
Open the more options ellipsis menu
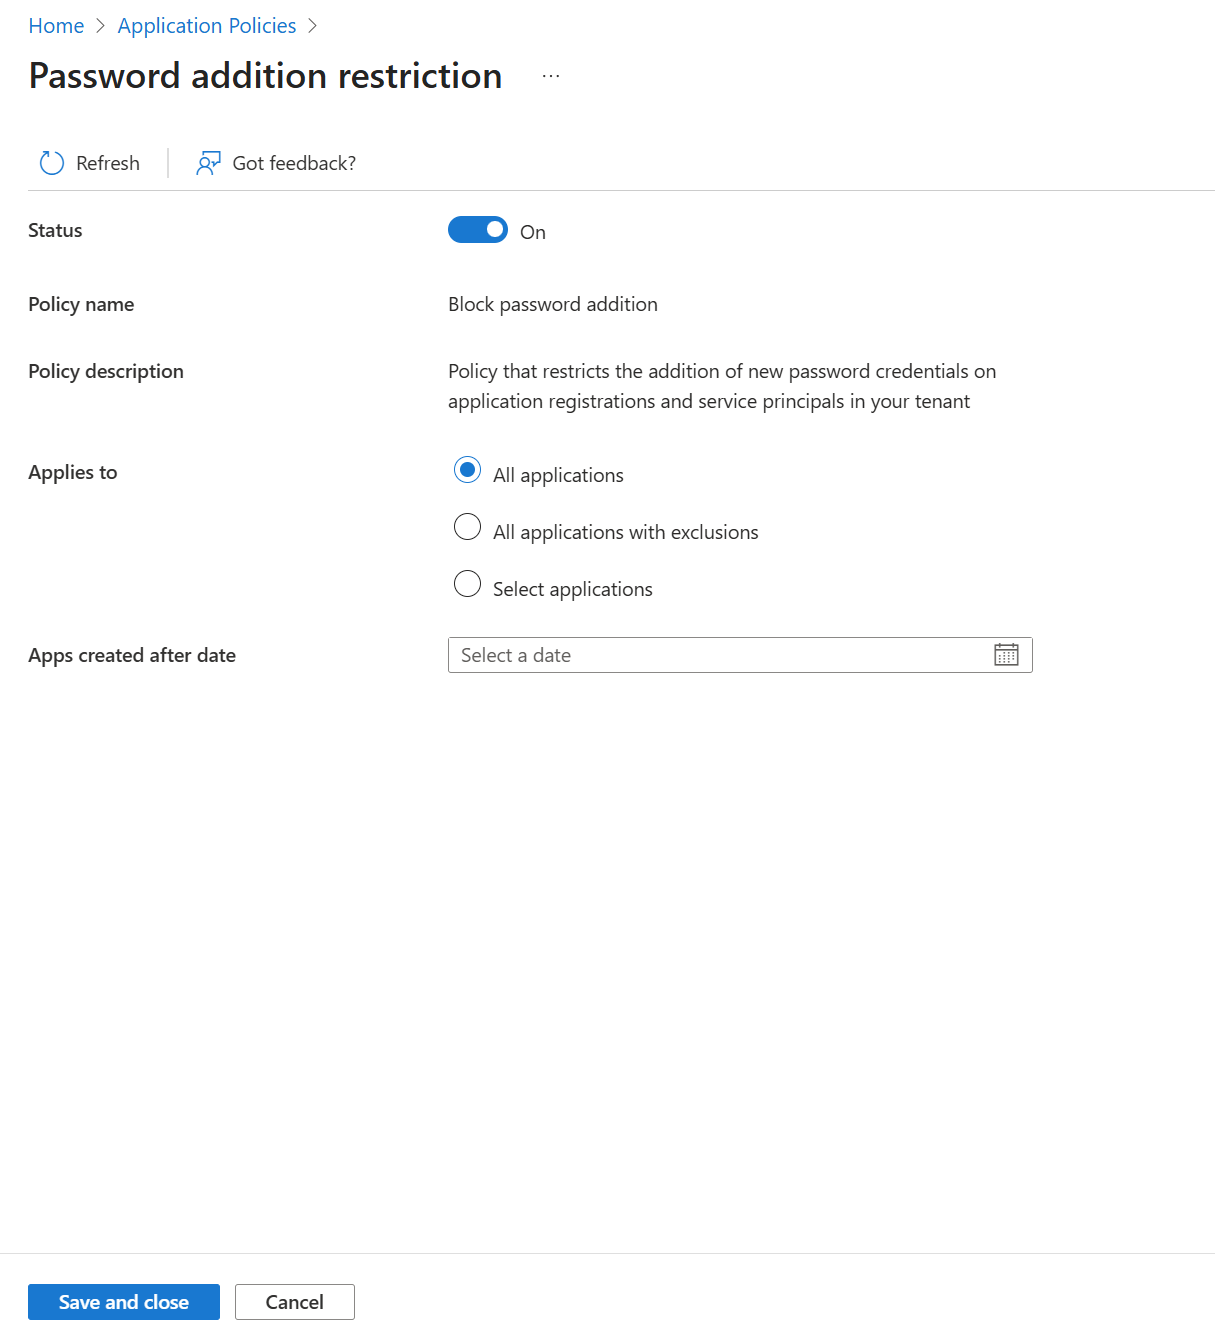tap(551, 76)
